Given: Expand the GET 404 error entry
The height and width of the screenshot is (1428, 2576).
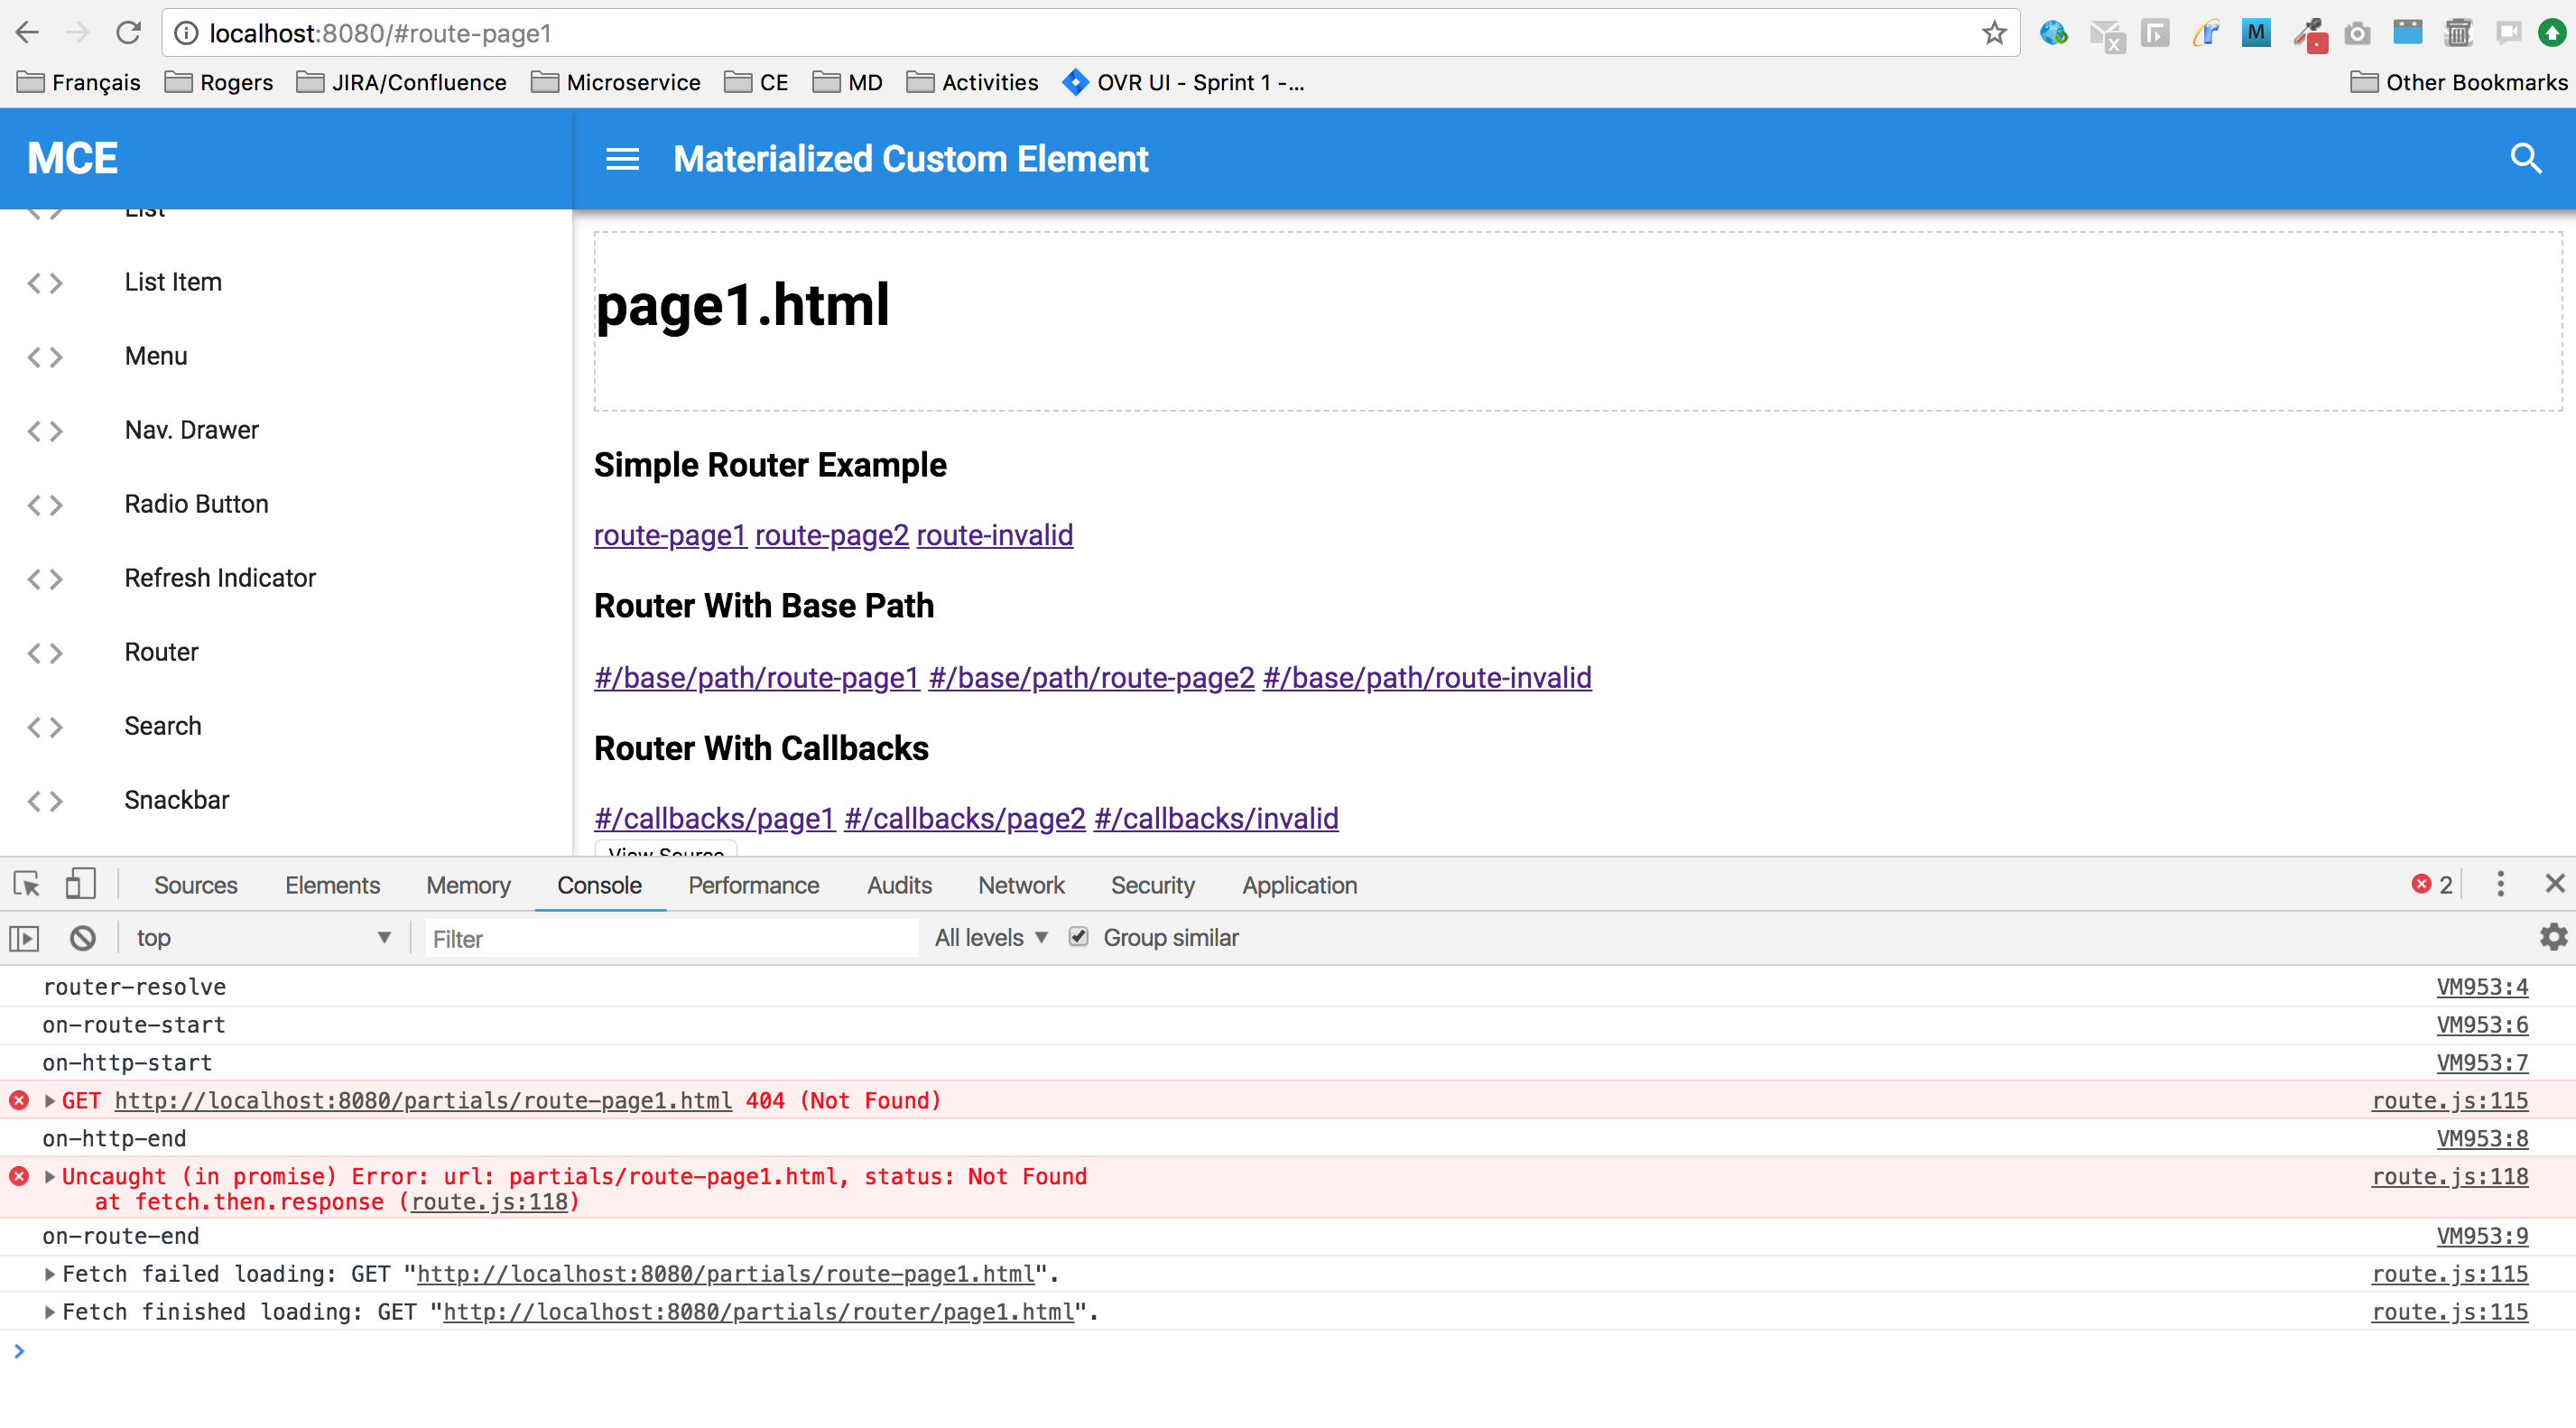Looking at the screenshot, I should click(x=50, y=1101).
